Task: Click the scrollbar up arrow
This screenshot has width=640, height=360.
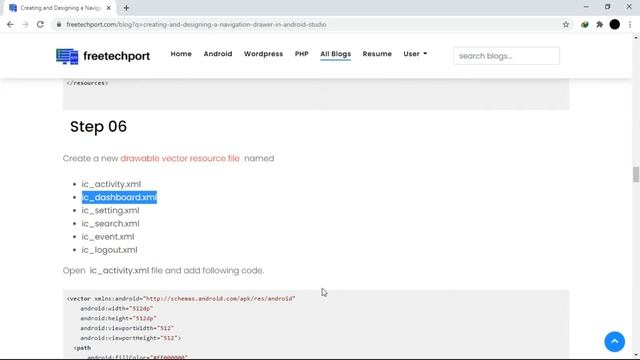Action: tap(636, 38)
